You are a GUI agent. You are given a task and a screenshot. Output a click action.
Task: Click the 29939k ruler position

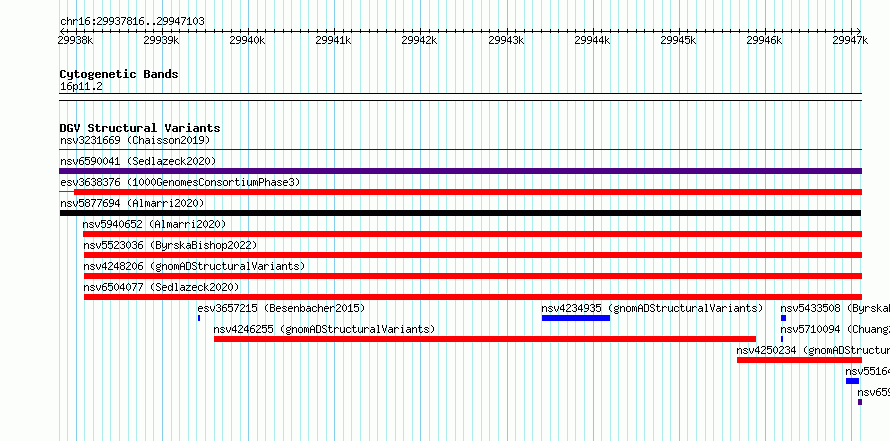tap(161, 40)
